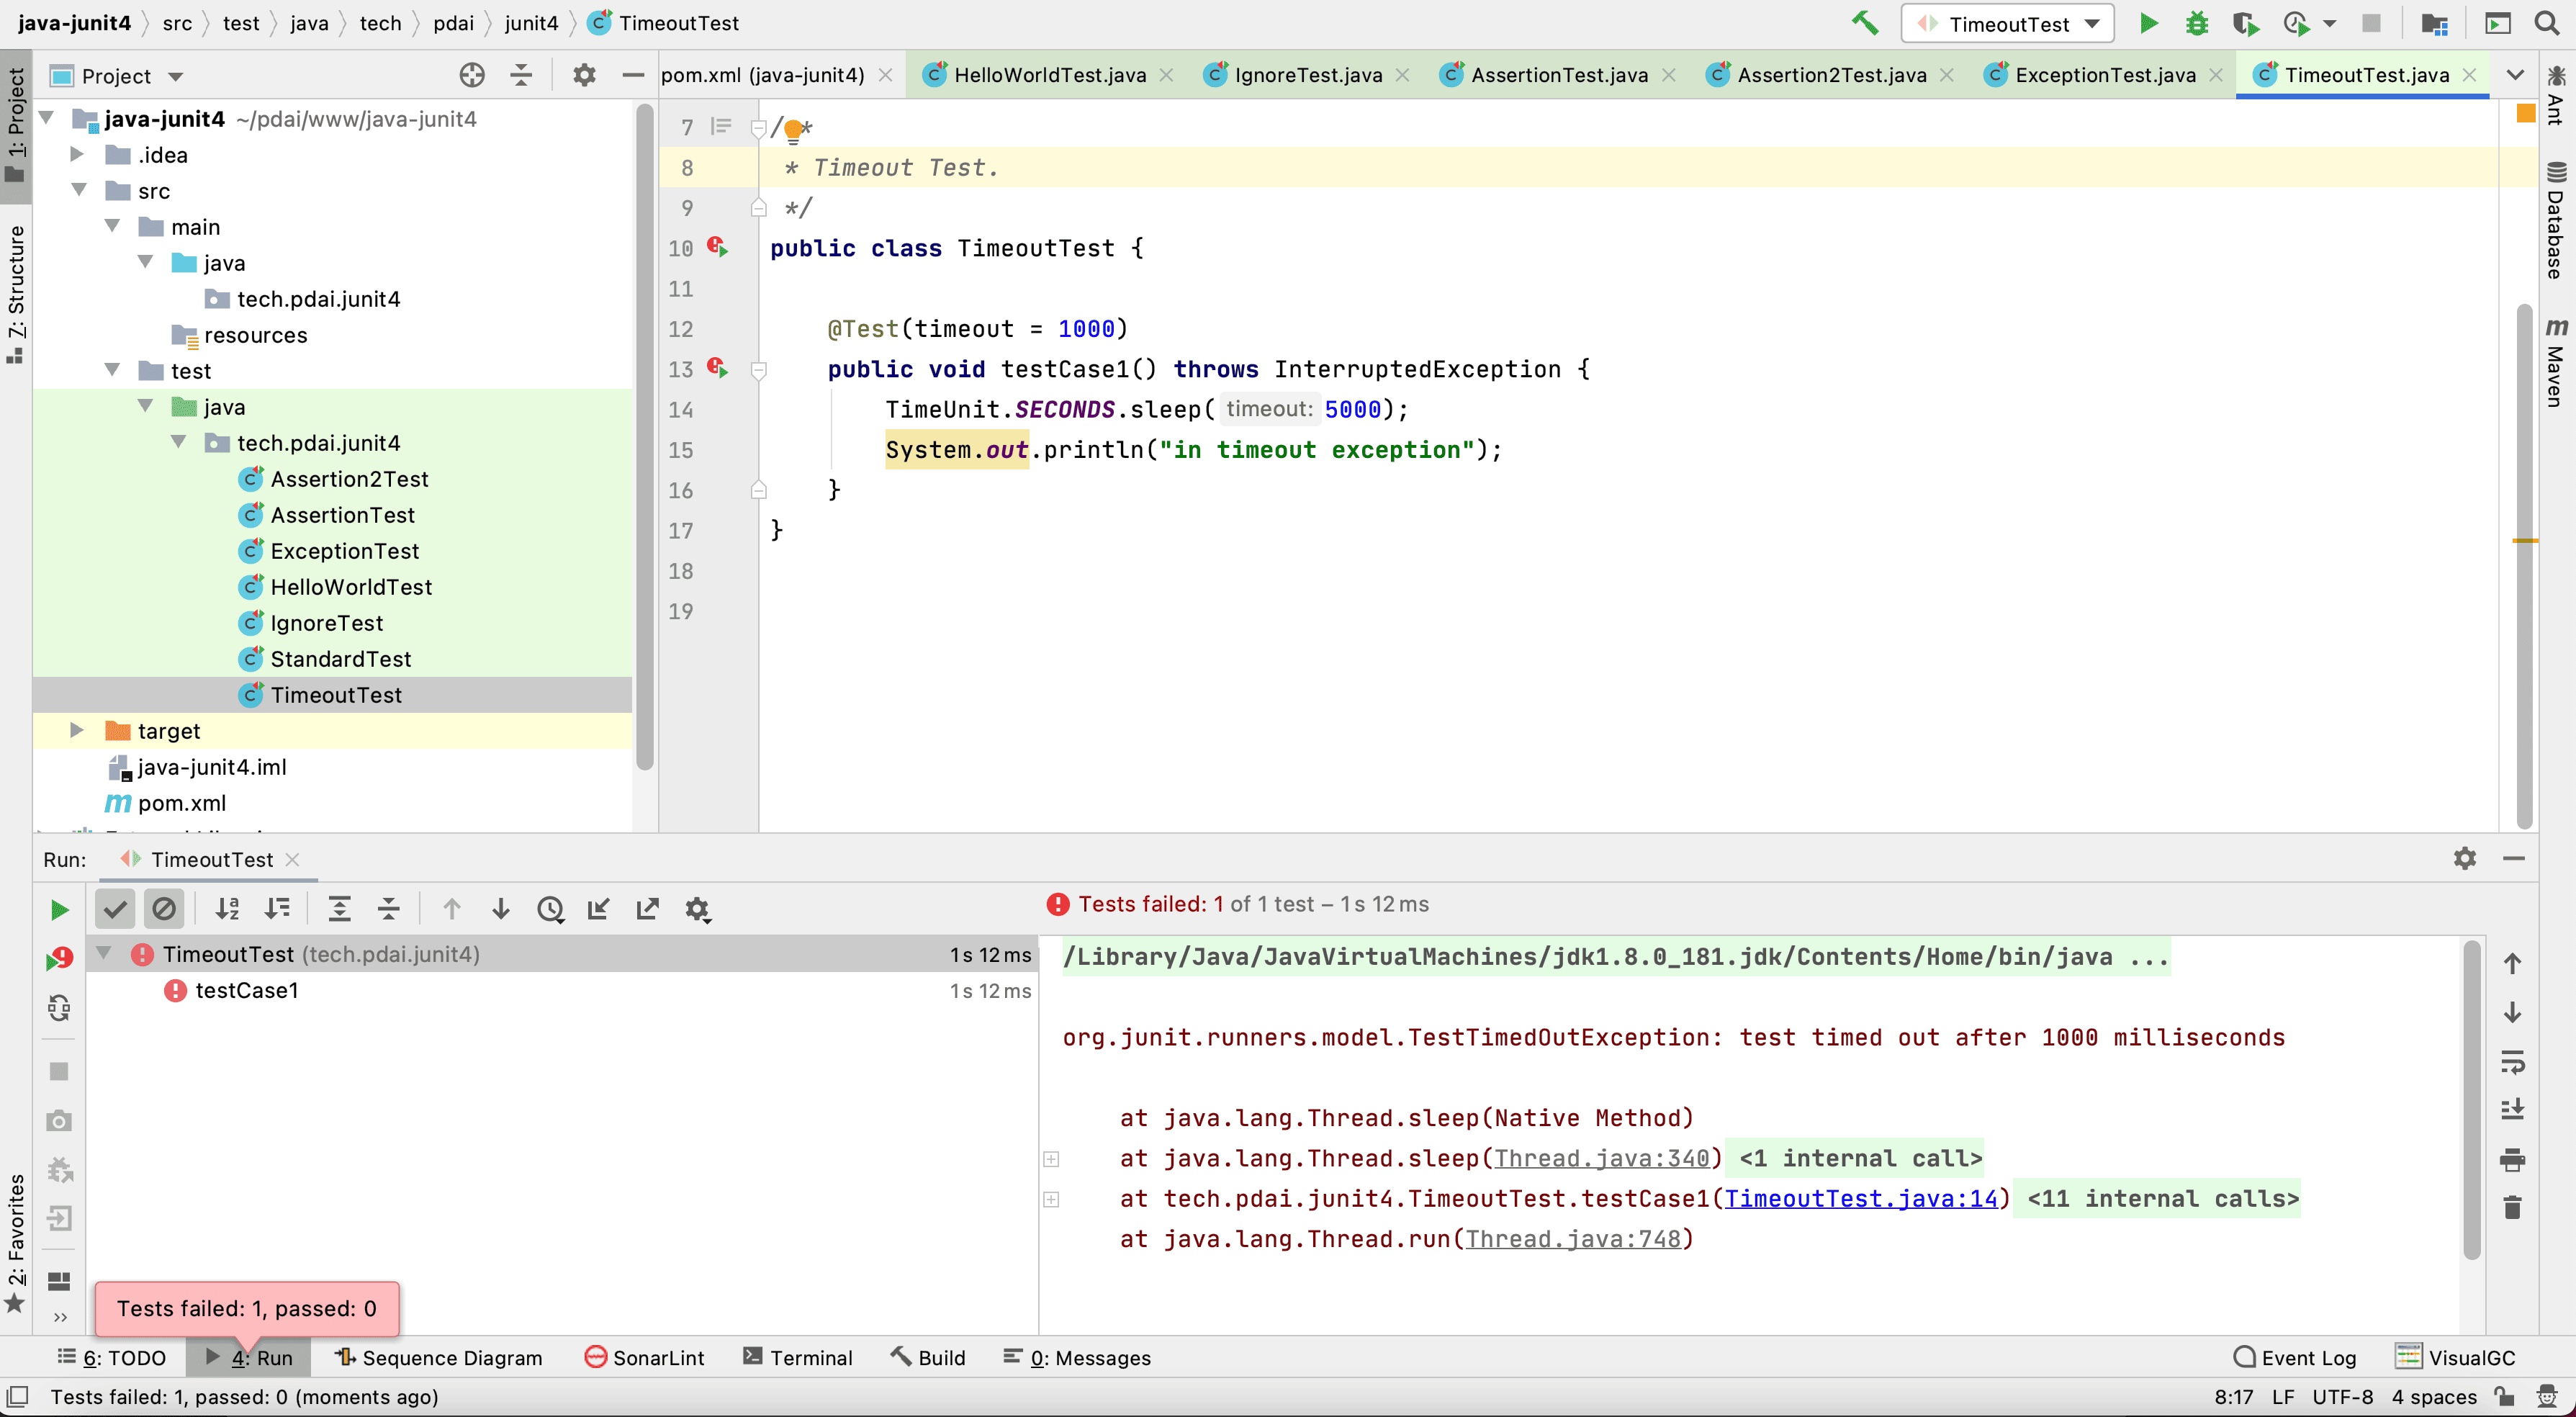Screen dimensions: 2576x1417
Task: Run with Coverage shield icon
Action: coord(2245,23)
